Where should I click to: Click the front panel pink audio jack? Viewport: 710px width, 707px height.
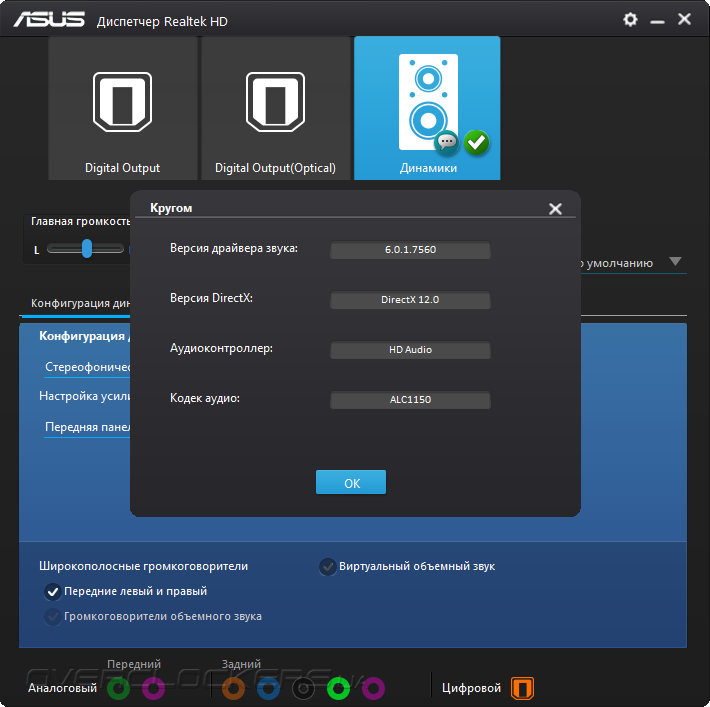(154, 688)
